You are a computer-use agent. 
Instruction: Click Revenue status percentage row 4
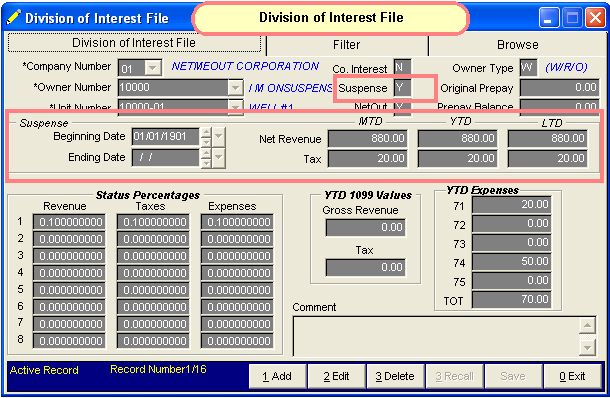pos(69,273)
